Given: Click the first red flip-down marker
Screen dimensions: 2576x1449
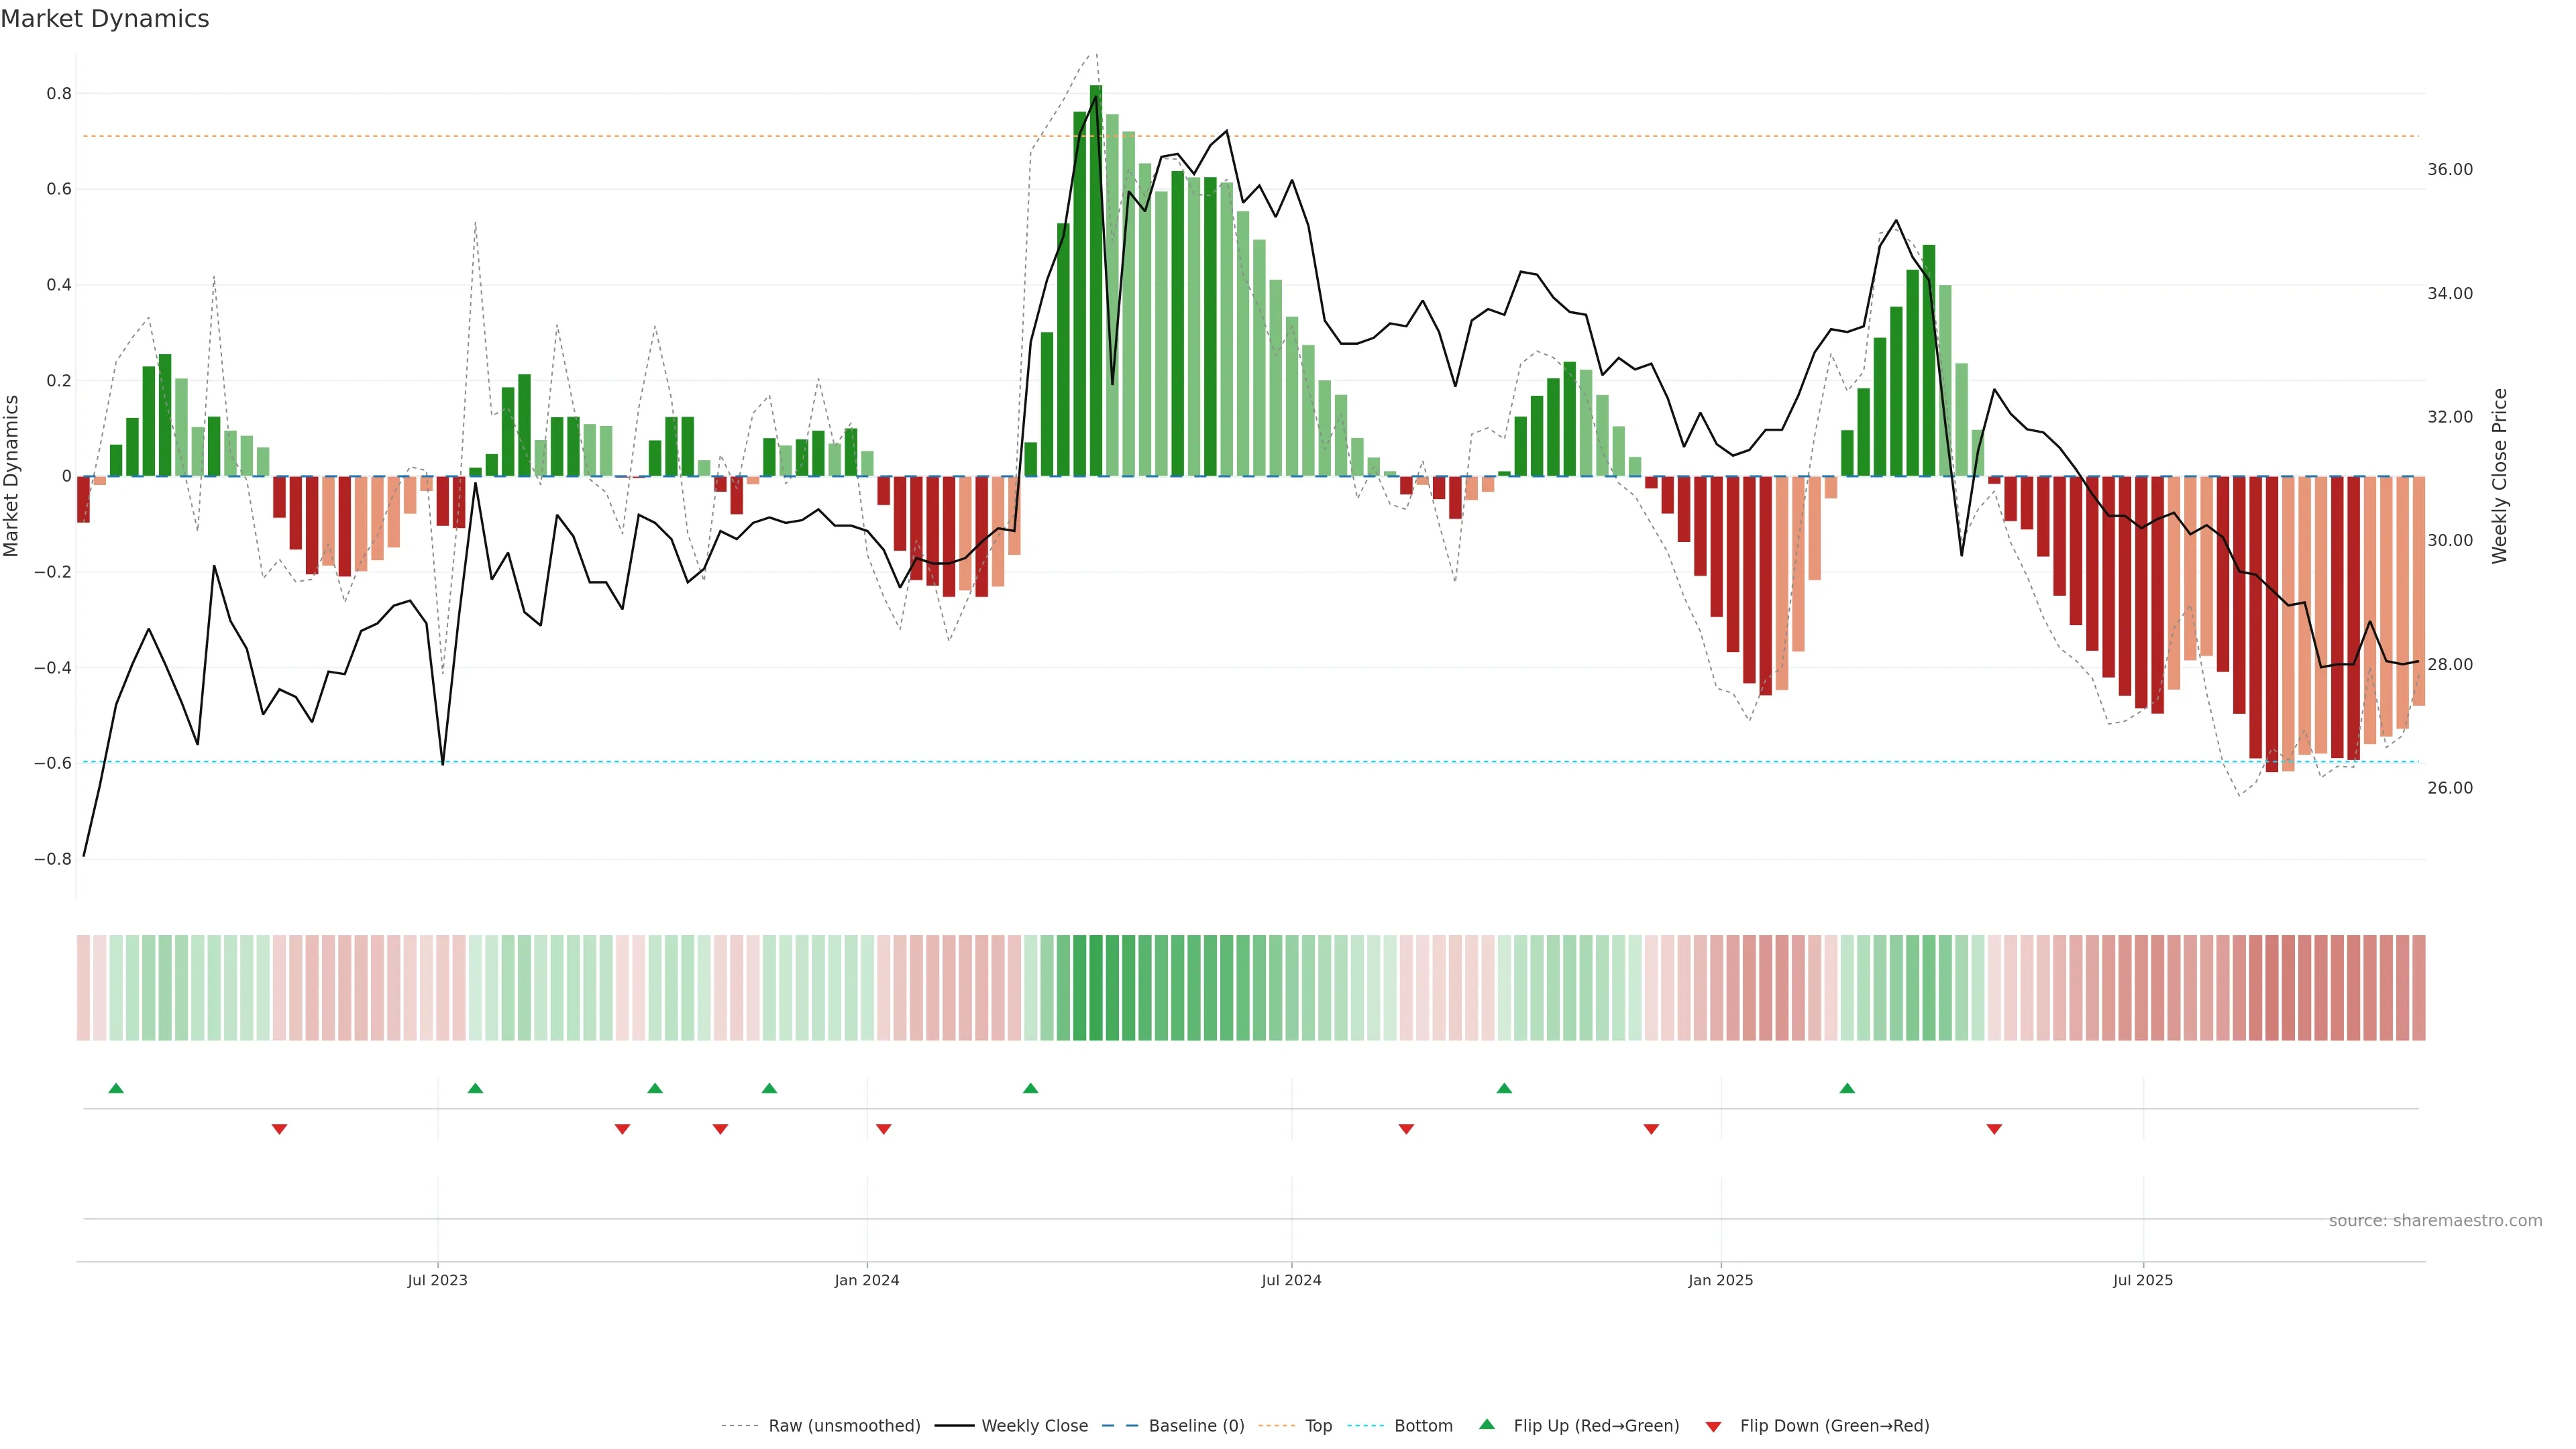Looking at the screenshot, I should [279, 1129].
